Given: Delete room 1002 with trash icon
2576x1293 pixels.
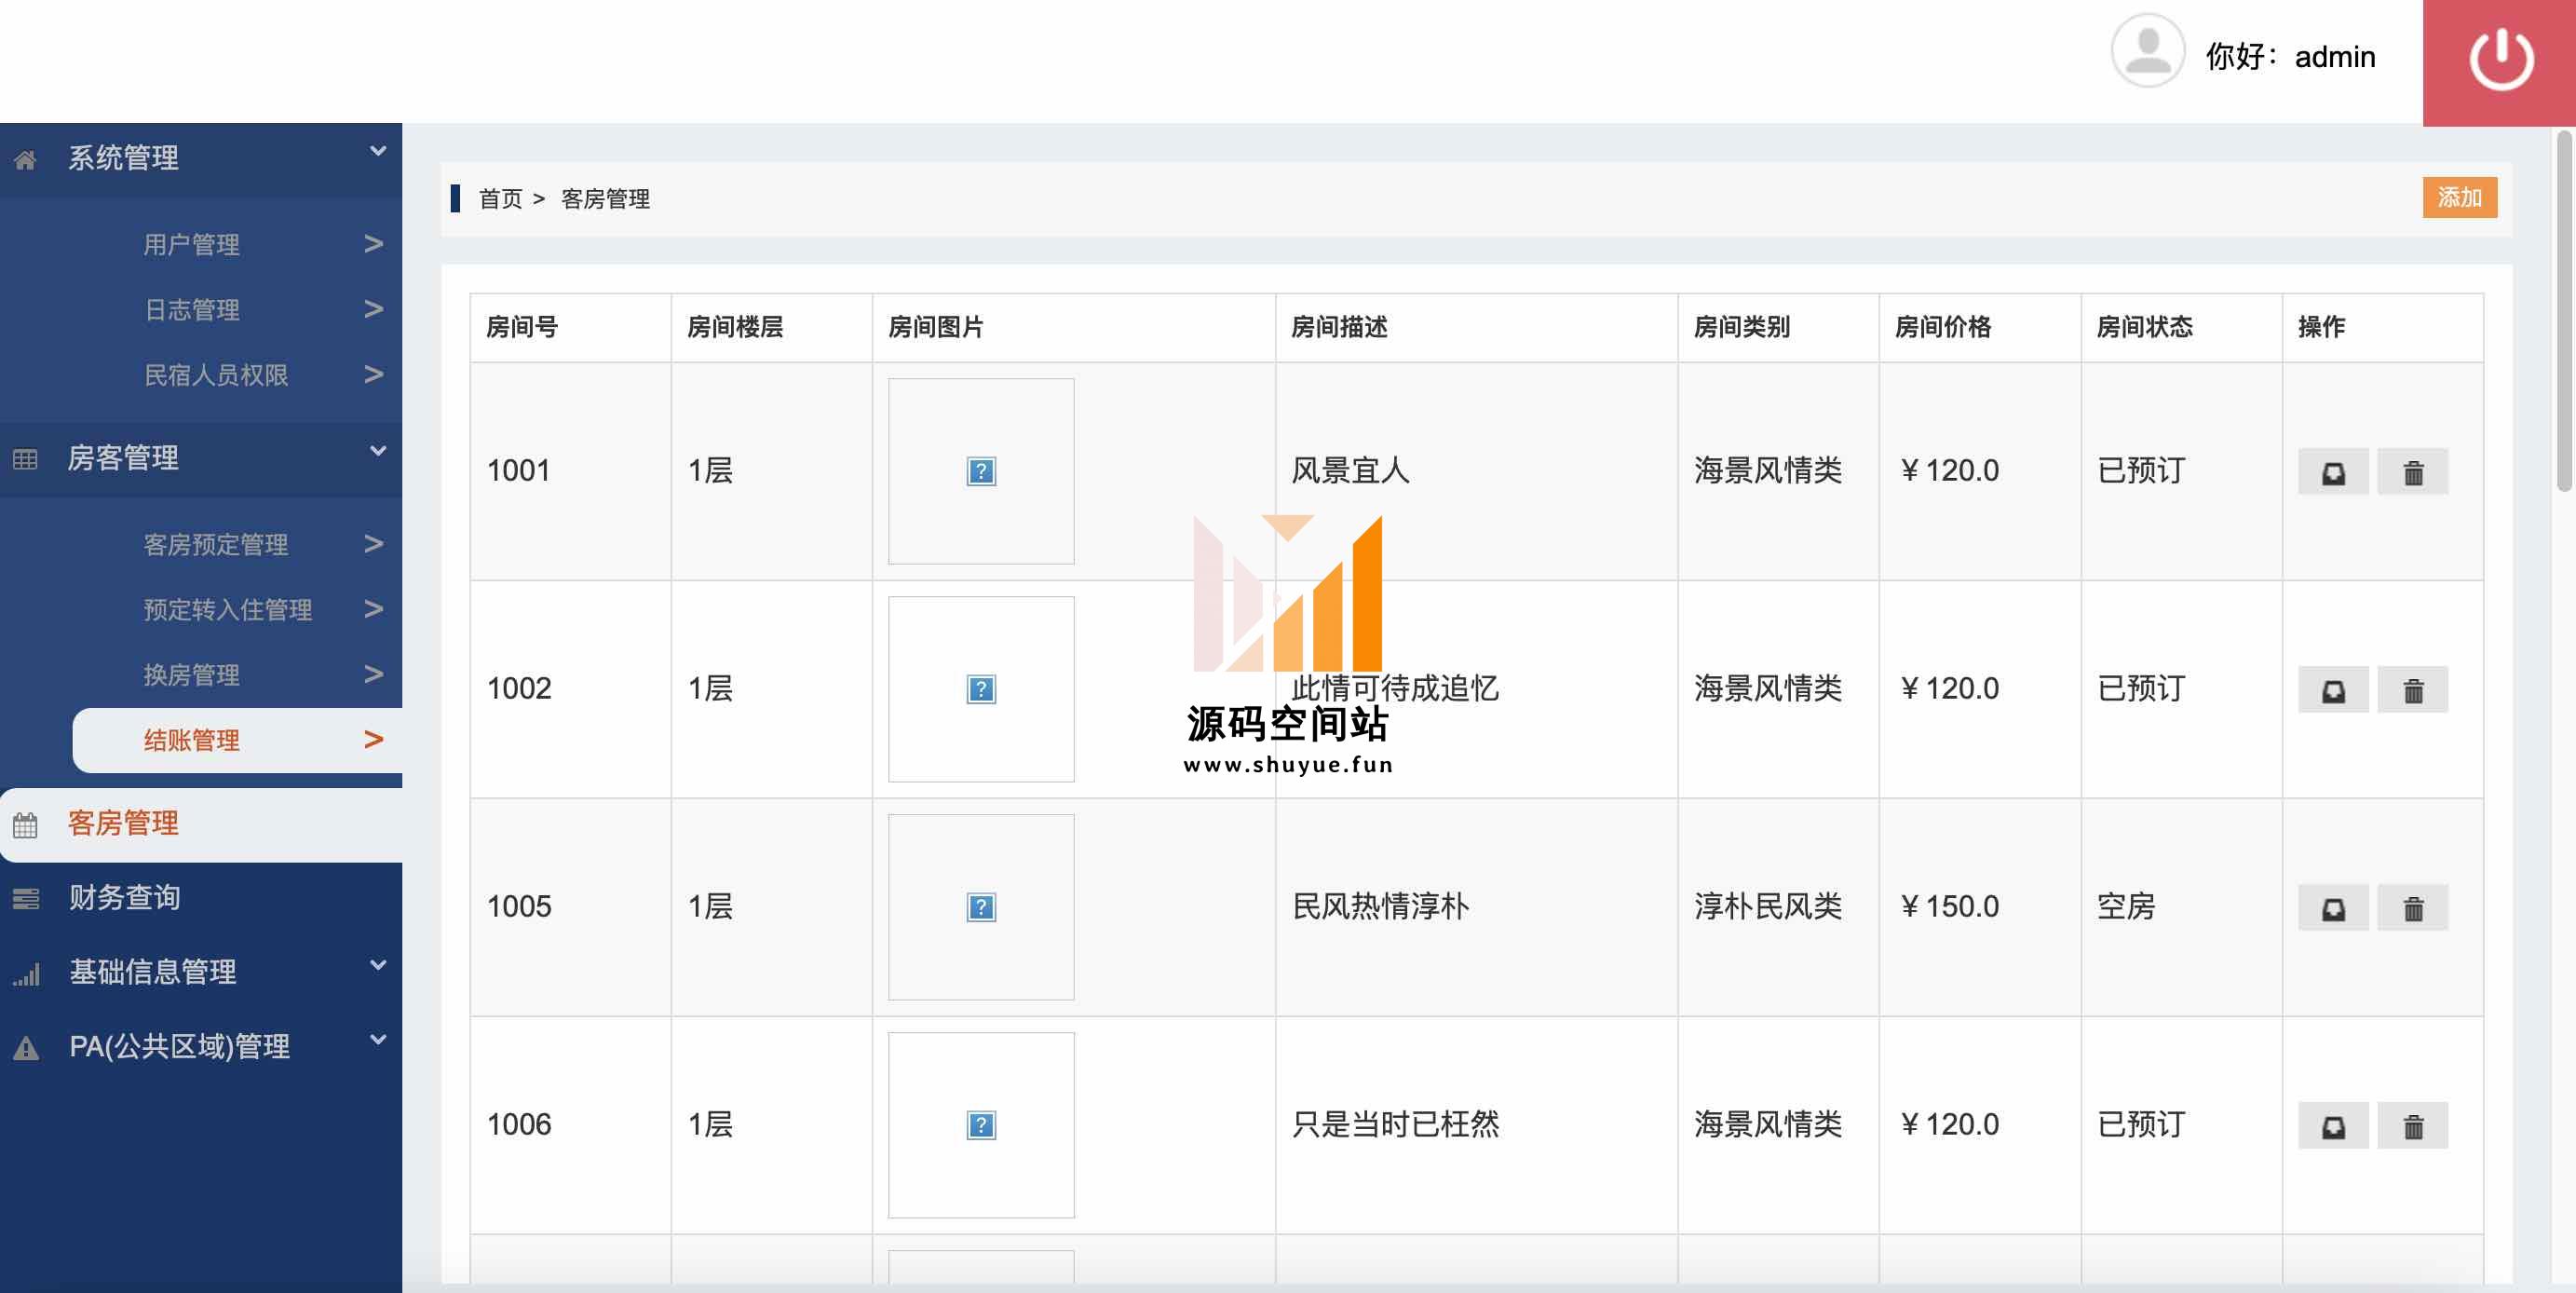Looking at the screenshot, I should [2413, 690].
